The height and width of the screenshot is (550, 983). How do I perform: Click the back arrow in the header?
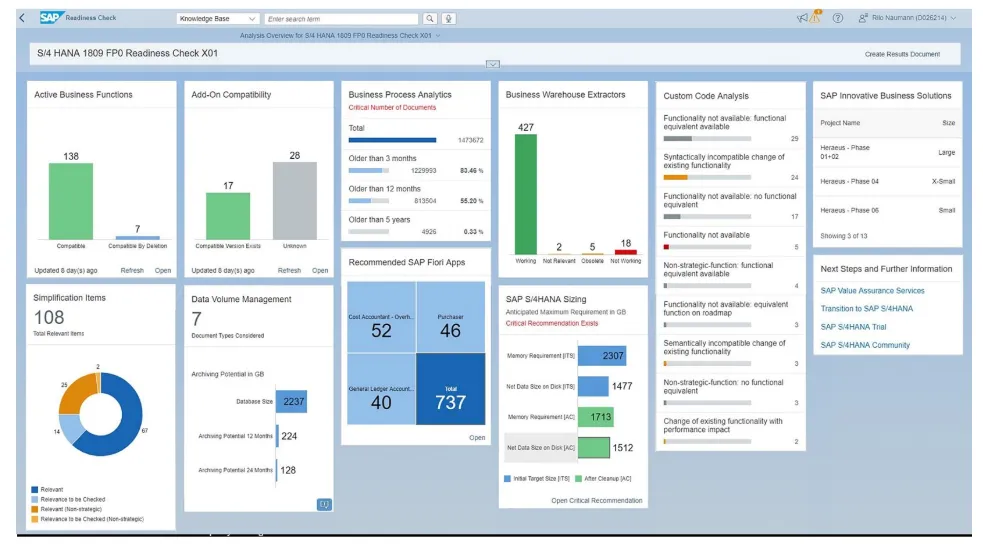pyautogui.click(x=22, y=18)
